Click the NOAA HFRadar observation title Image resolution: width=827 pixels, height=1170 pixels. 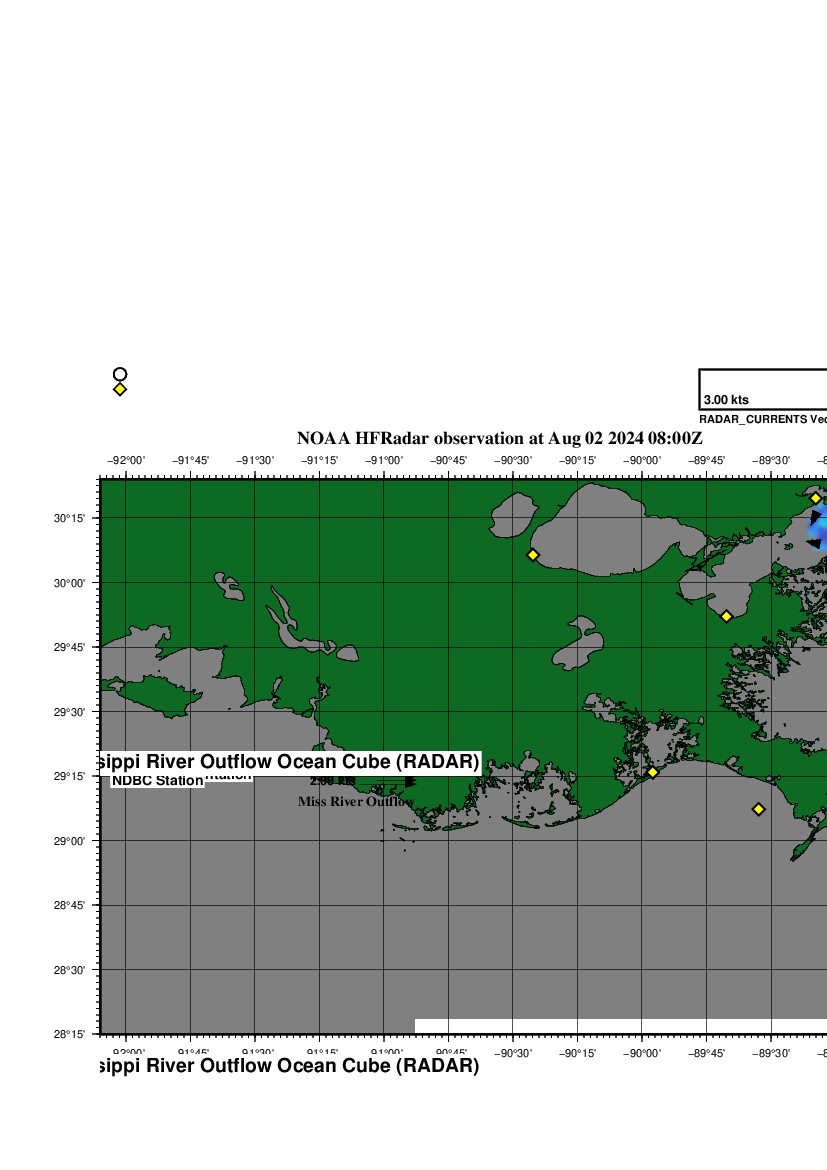coord(499,438)
